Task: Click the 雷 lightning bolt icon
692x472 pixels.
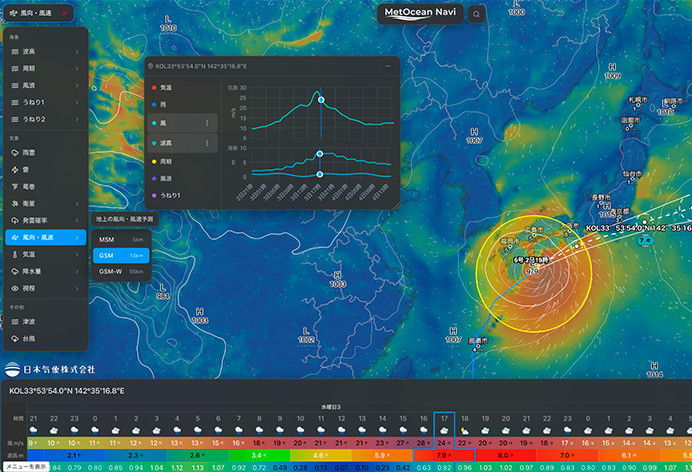Action: point(15,170)
